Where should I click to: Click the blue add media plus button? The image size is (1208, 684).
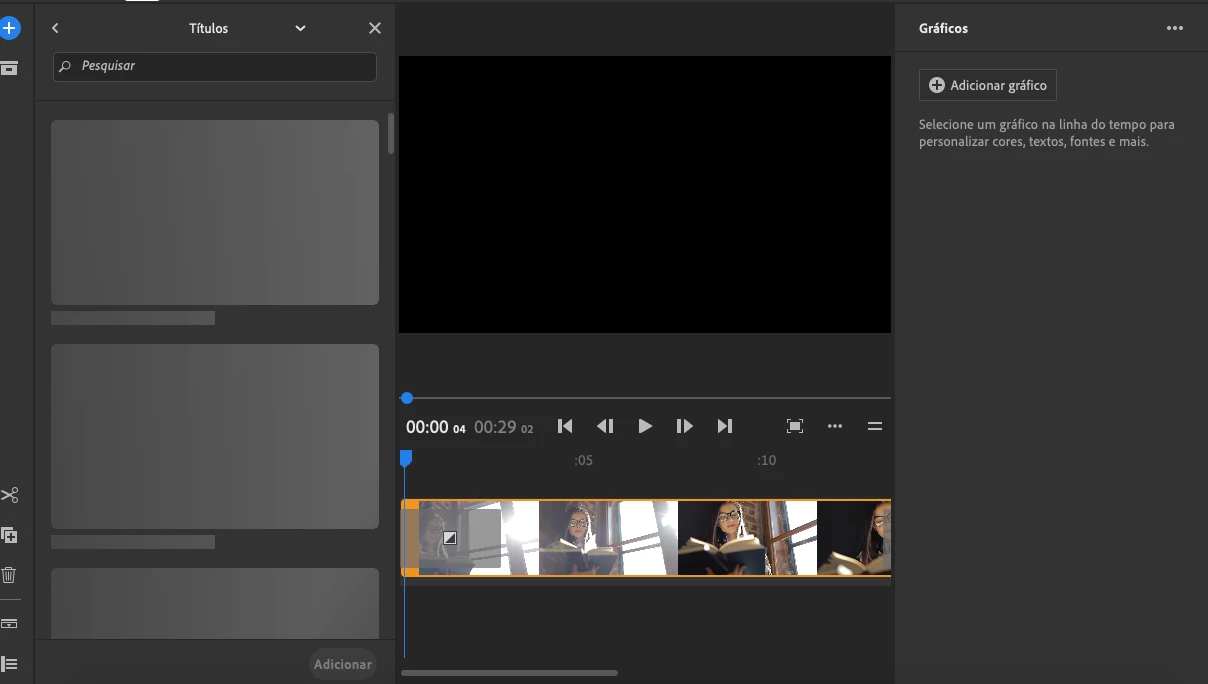point(9,28)
